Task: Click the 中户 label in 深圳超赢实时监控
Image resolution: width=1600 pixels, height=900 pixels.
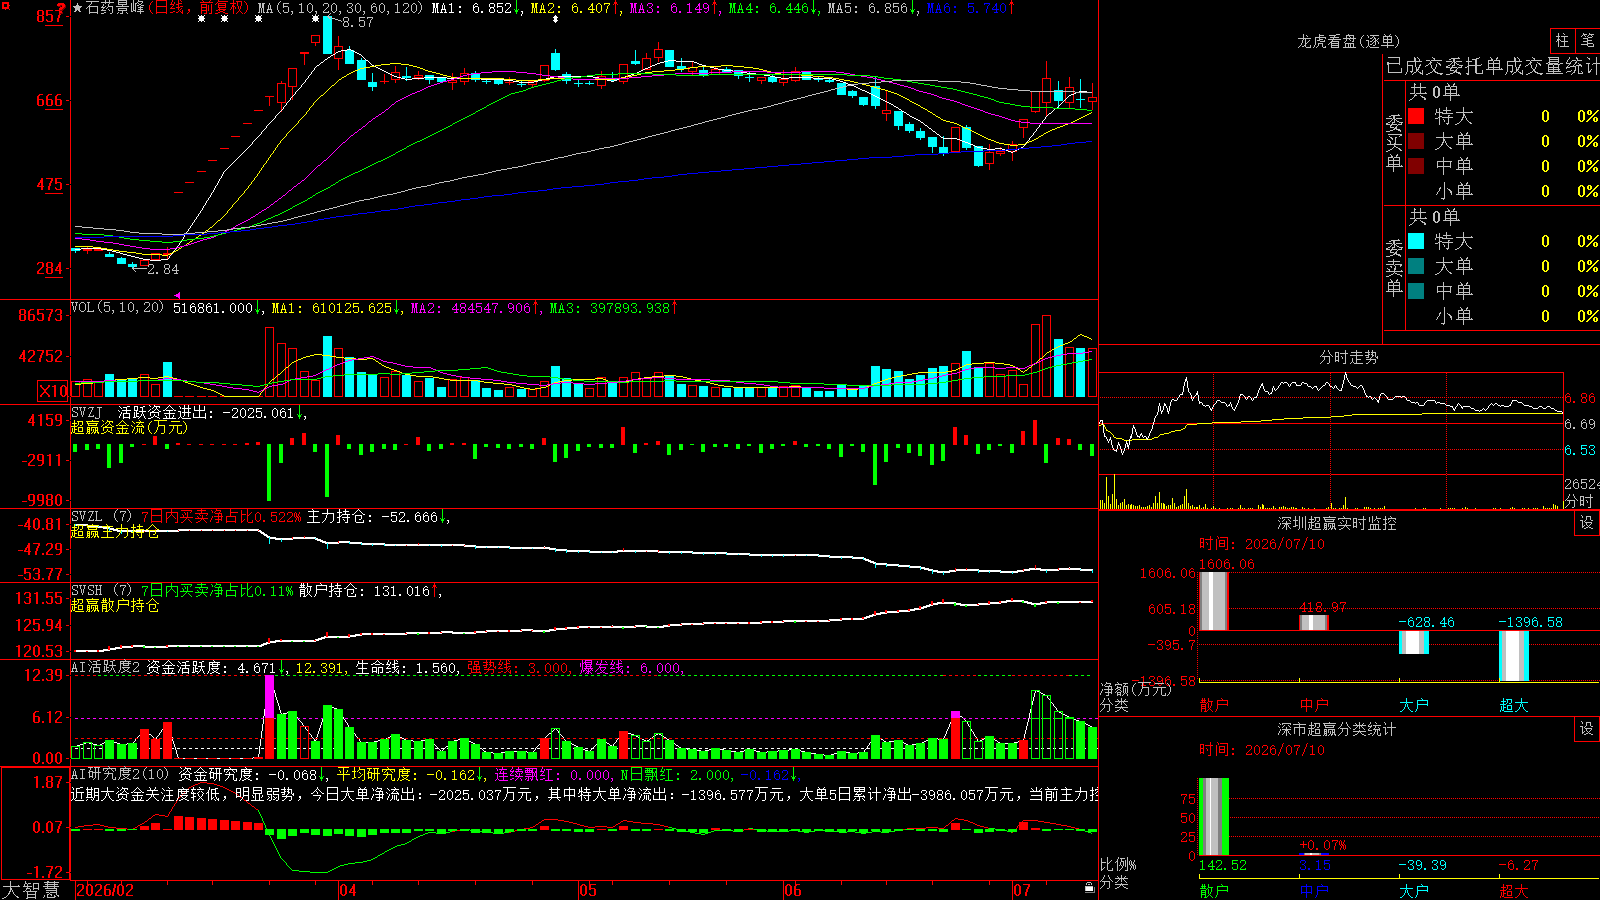Action: tap(1314, 705)
